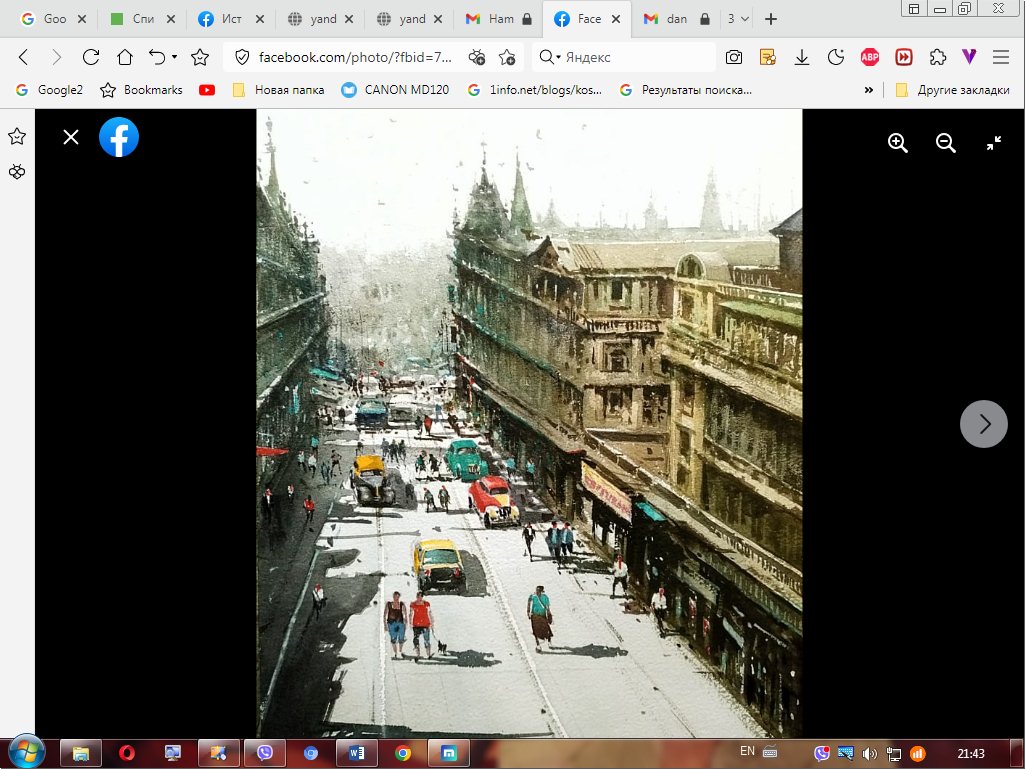
Task: Toggle full-screen mode for the photo
Action: click(994, 143)
